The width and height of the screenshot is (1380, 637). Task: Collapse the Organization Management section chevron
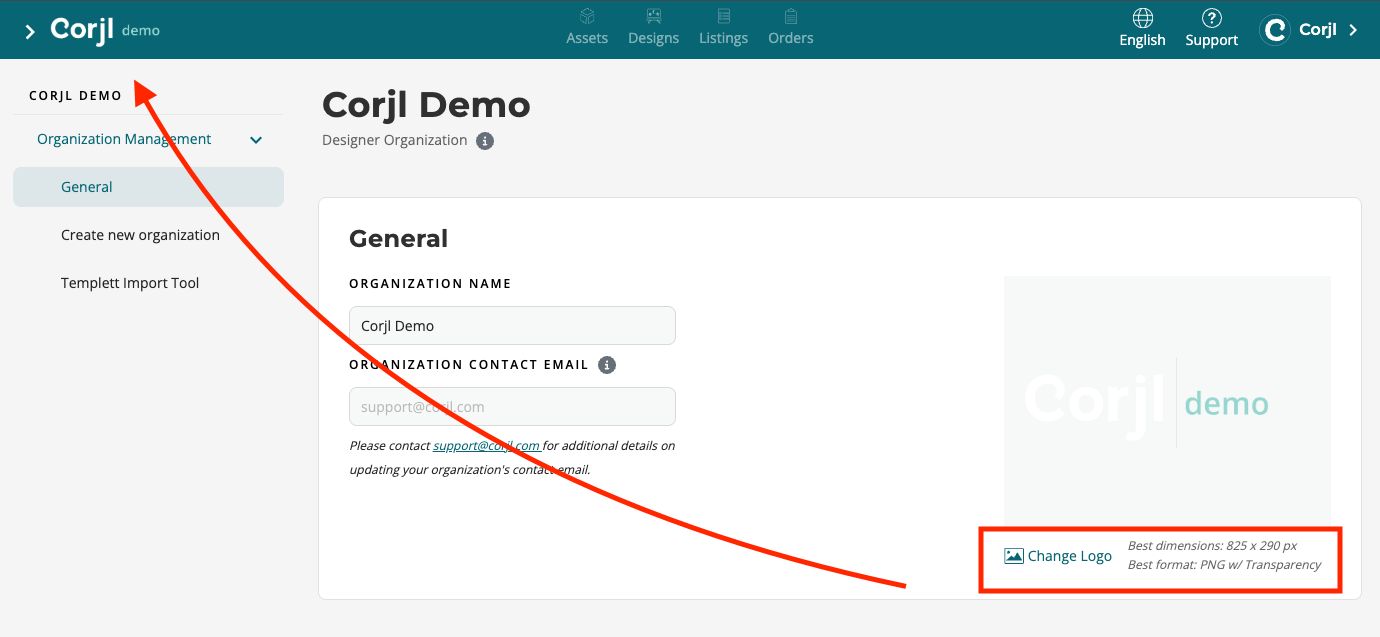[x=256, y=140]
